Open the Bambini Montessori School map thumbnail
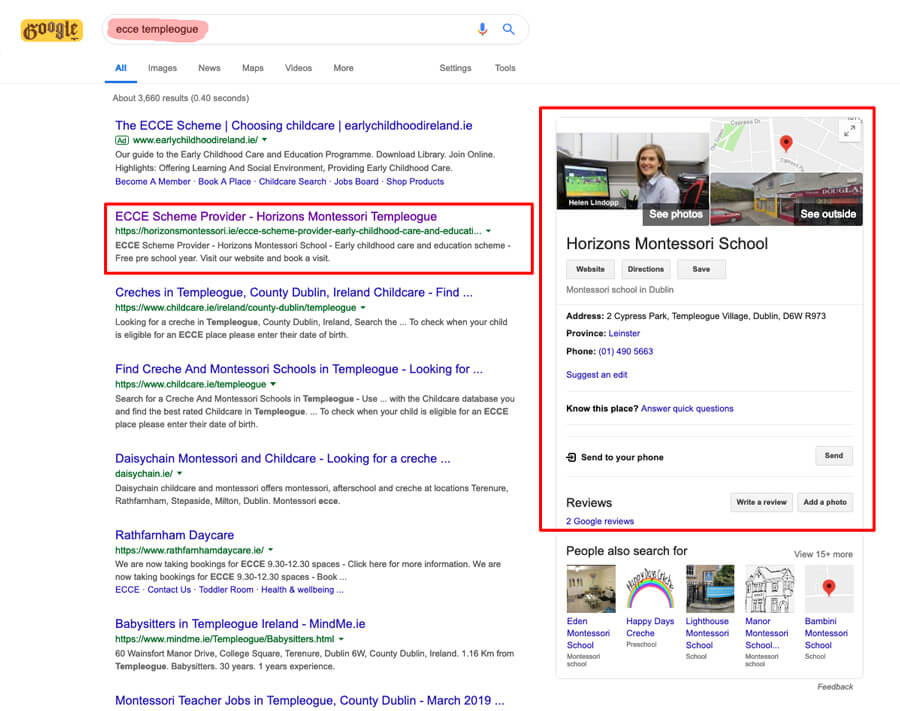Viewport: 900px width, 711px height. coord(829,589)
